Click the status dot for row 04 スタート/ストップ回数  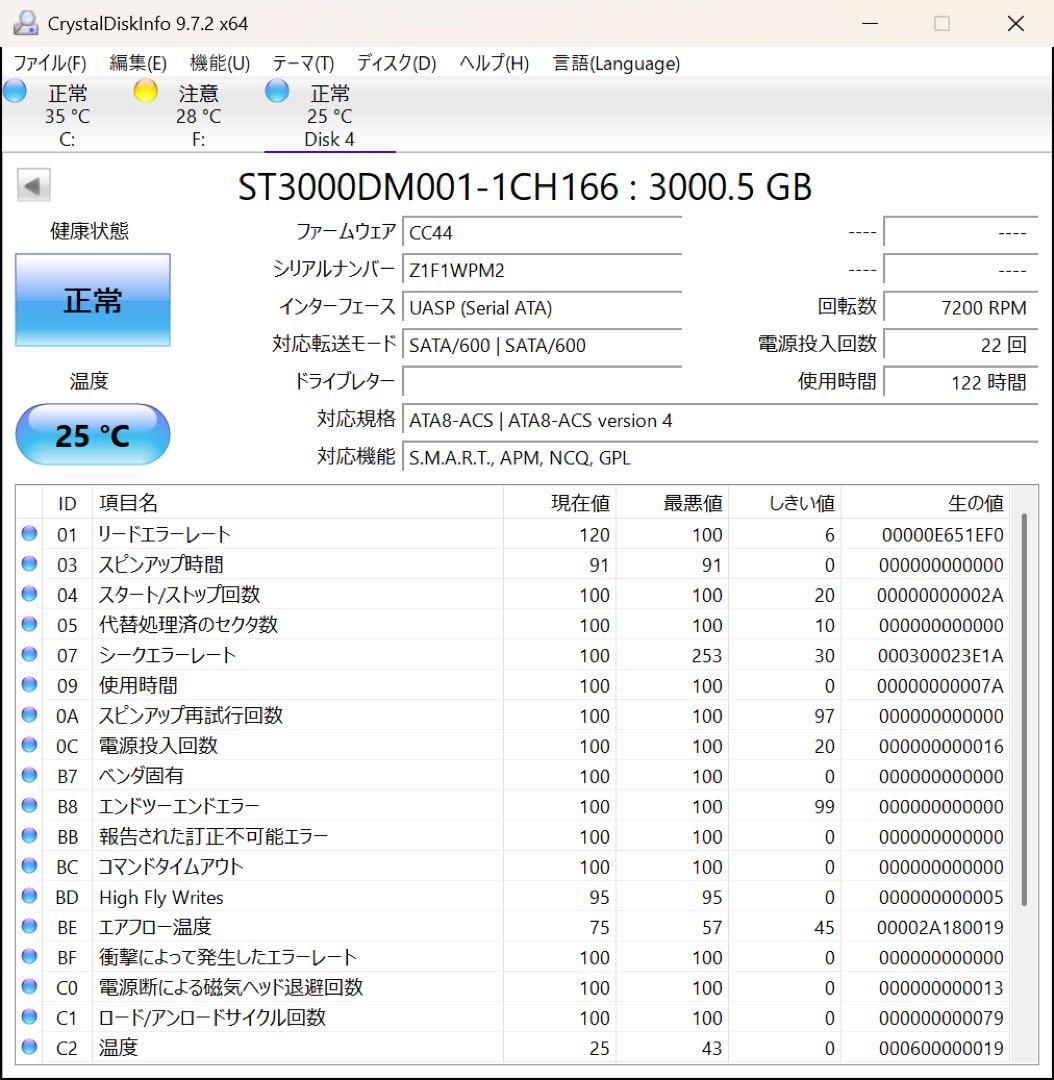(x=29, y=594)
